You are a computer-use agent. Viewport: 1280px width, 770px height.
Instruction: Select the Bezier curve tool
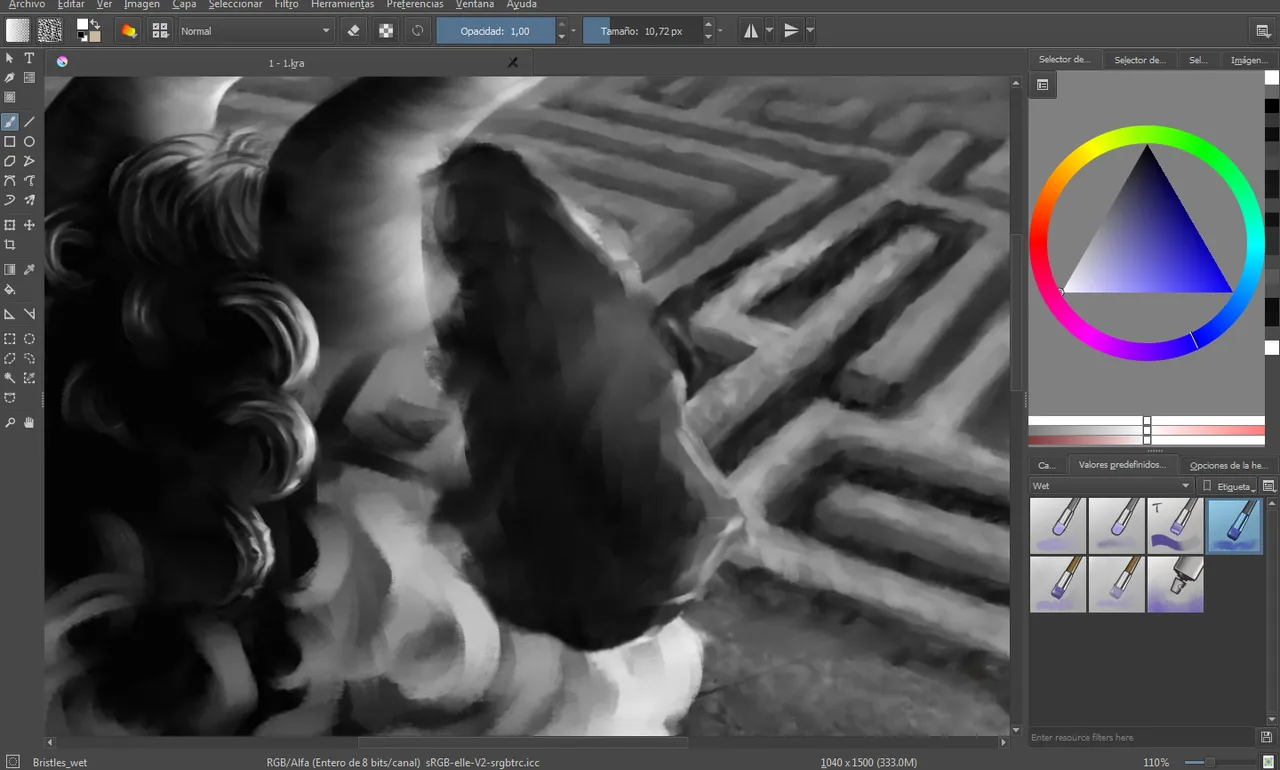10,180
